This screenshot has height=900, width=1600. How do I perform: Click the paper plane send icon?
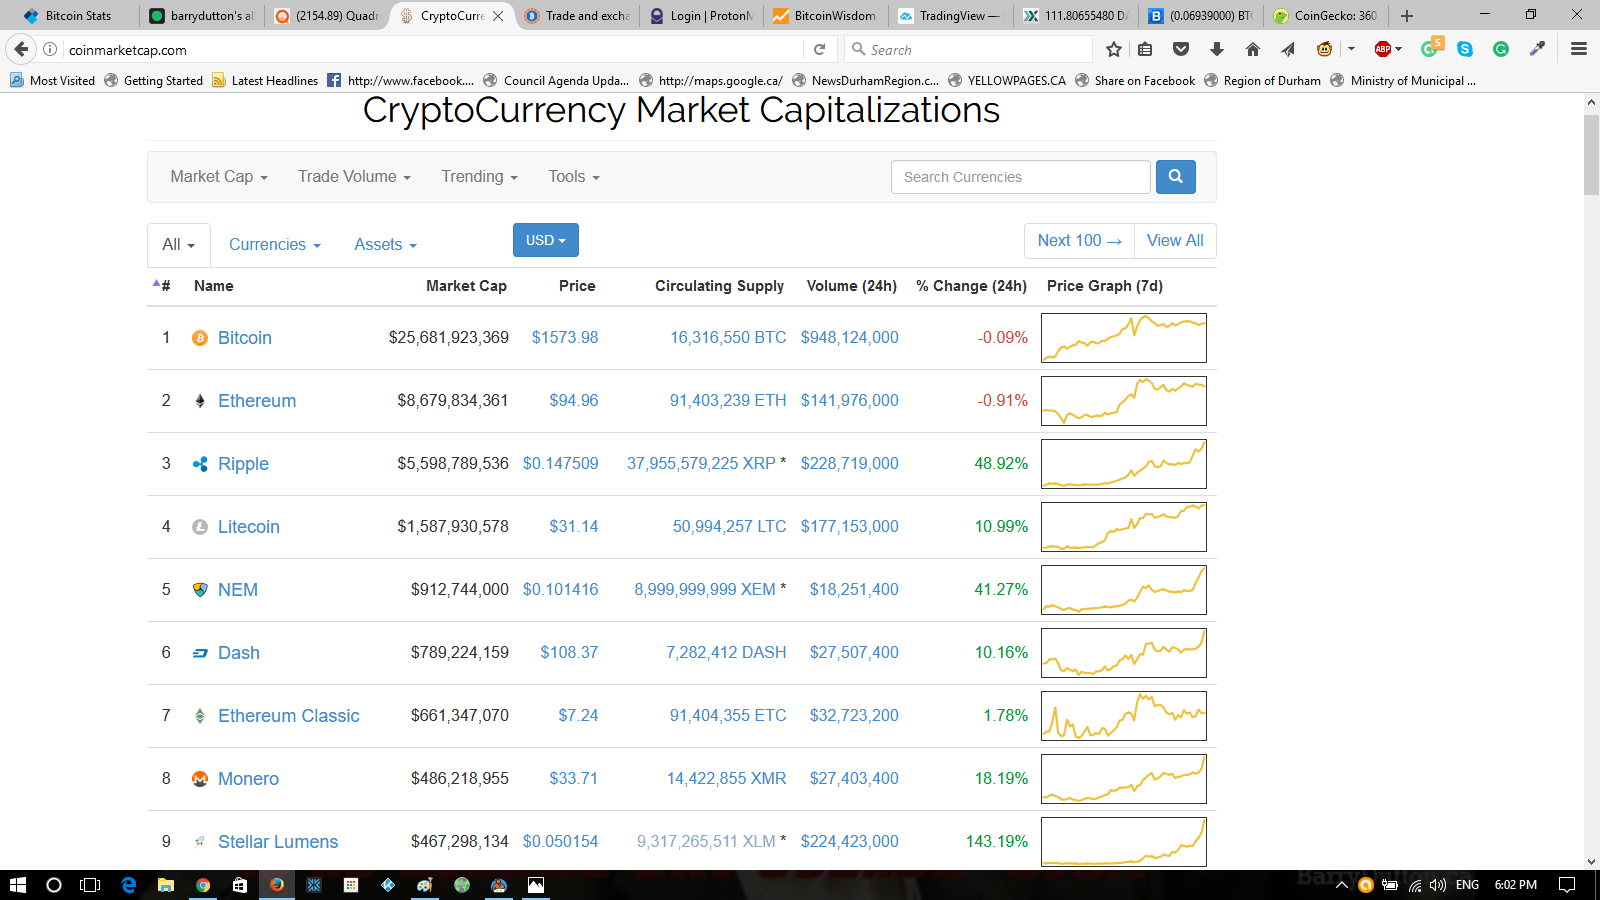coord(1288,49)
